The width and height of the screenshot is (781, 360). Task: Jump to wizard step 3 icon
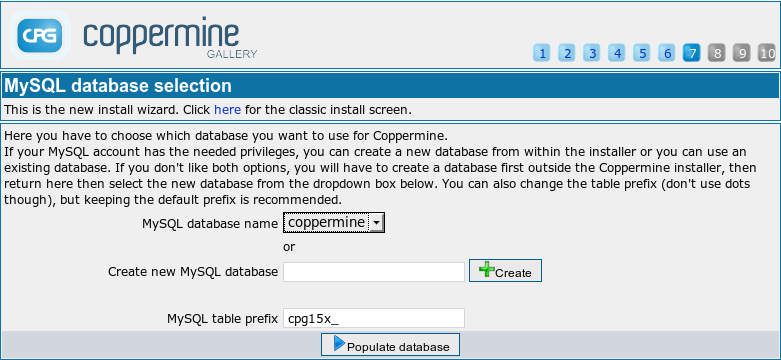[592, 53]
